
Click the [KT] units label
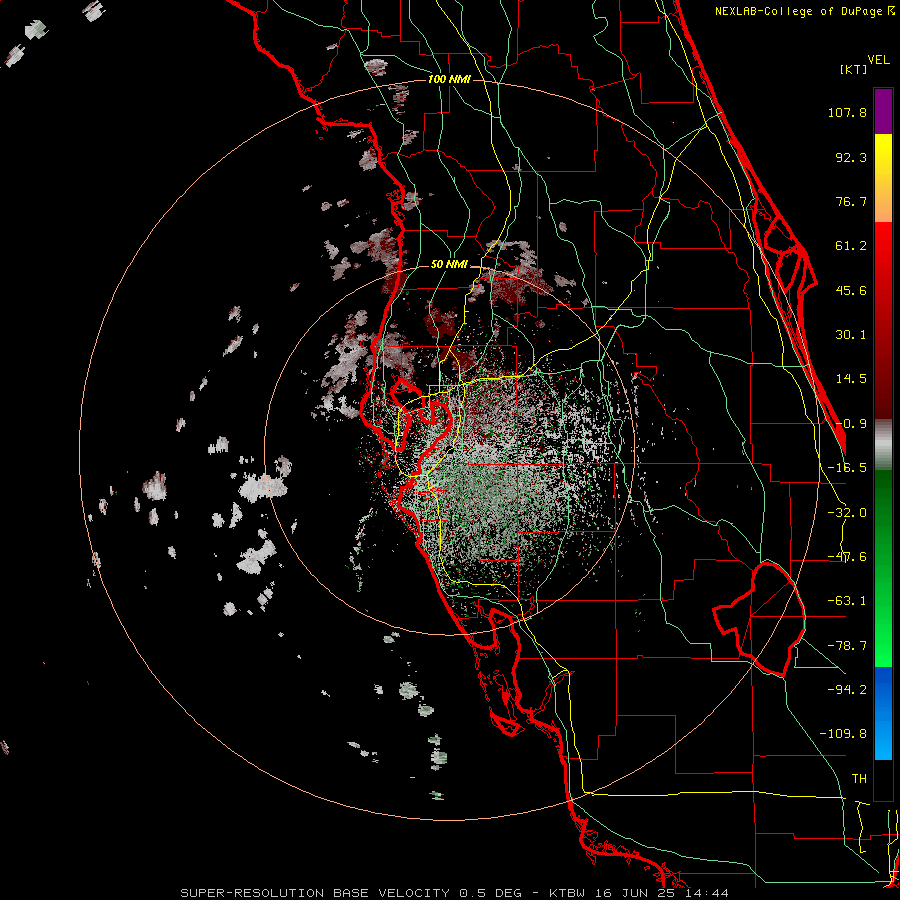(x=854, y=69)
